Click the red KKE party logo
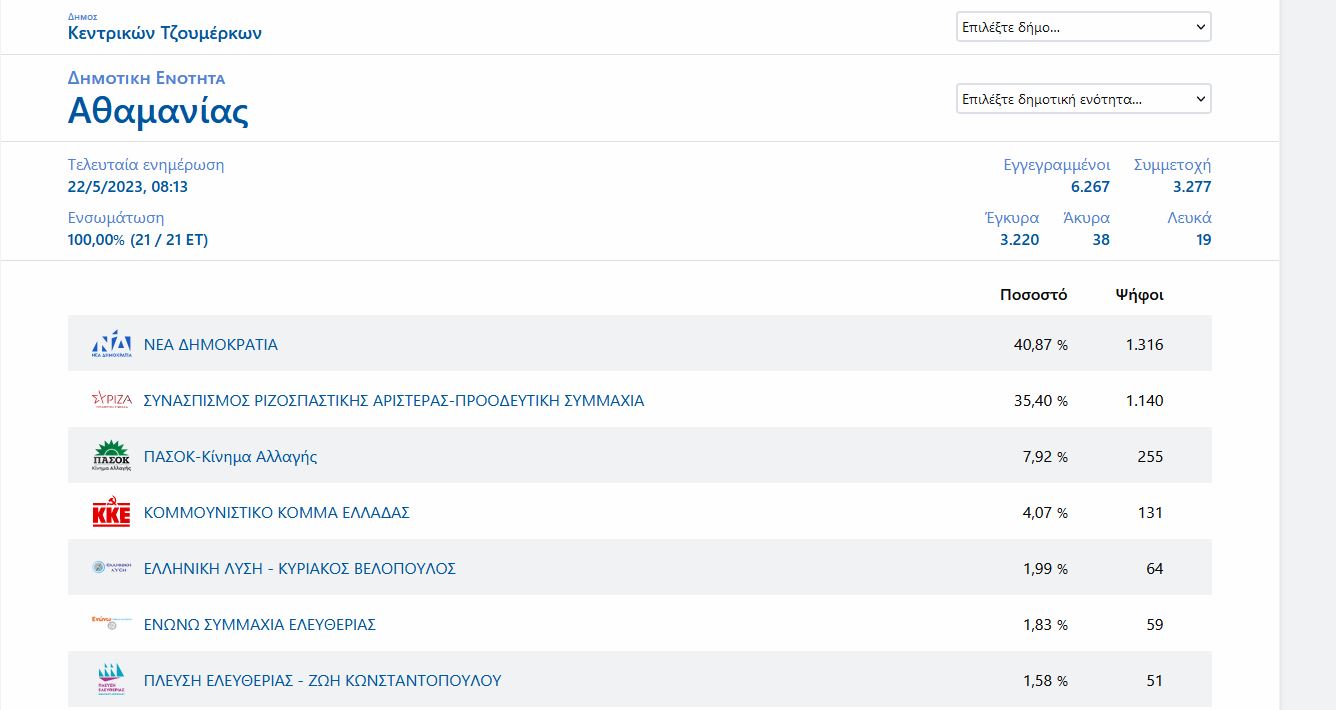Screen dimensions: 1336x710 pyautogui.click(x=111, y=513)
